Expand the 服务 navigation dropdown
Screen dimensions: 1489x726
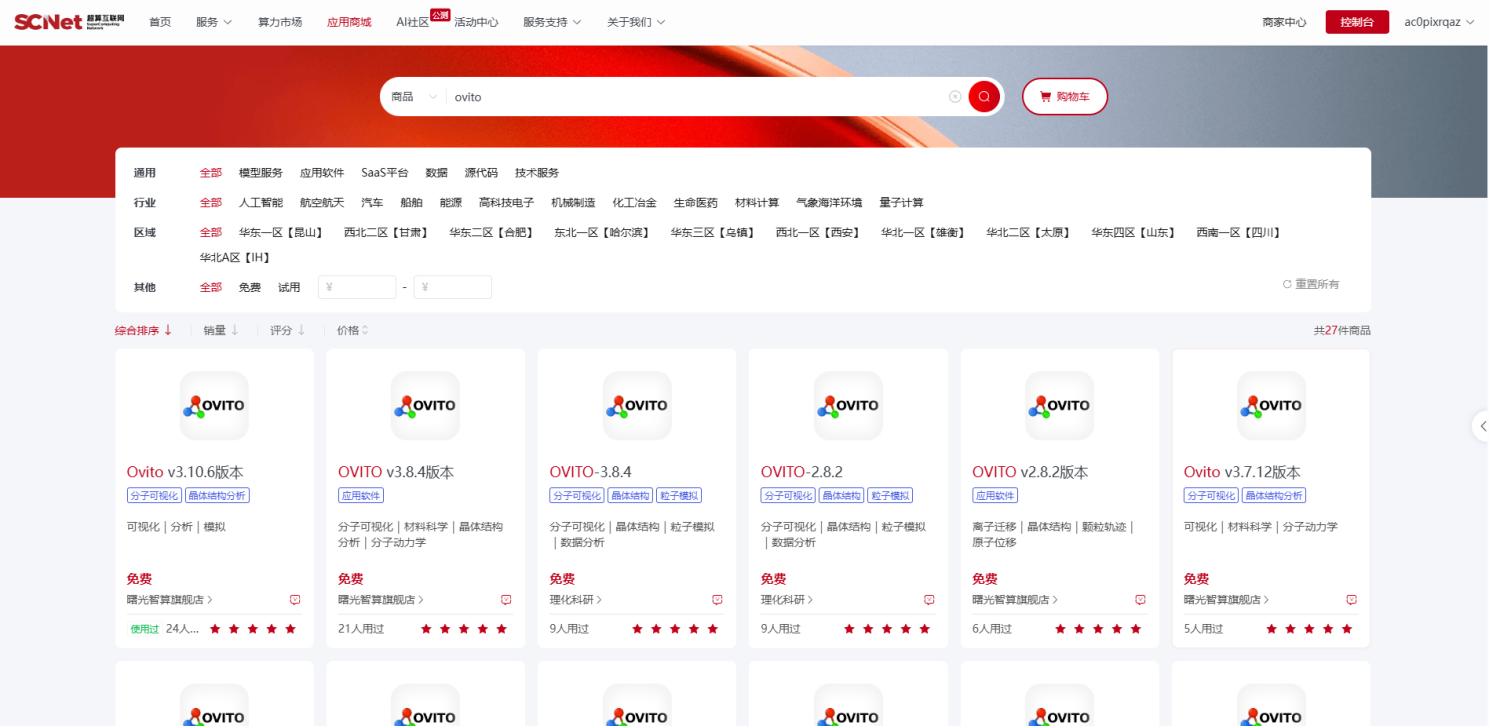tap(214, 22)
